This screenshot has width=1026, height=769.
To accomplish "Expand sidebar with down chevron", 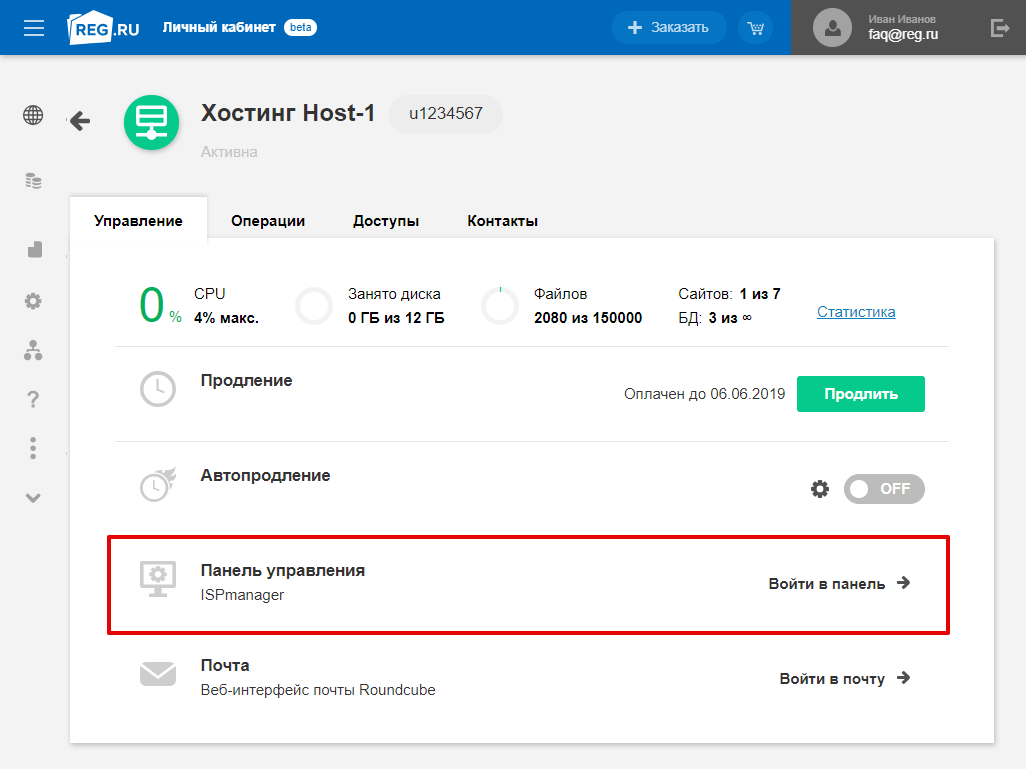I will [33, 497].
